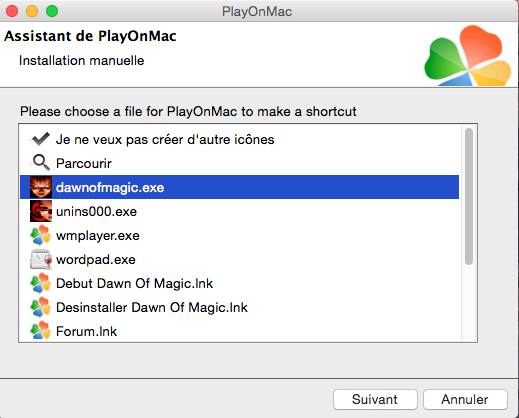Screen dimensions: 519x418
Task: Click the wordpad.exe notepad icon
Action: tap(41, 259)
